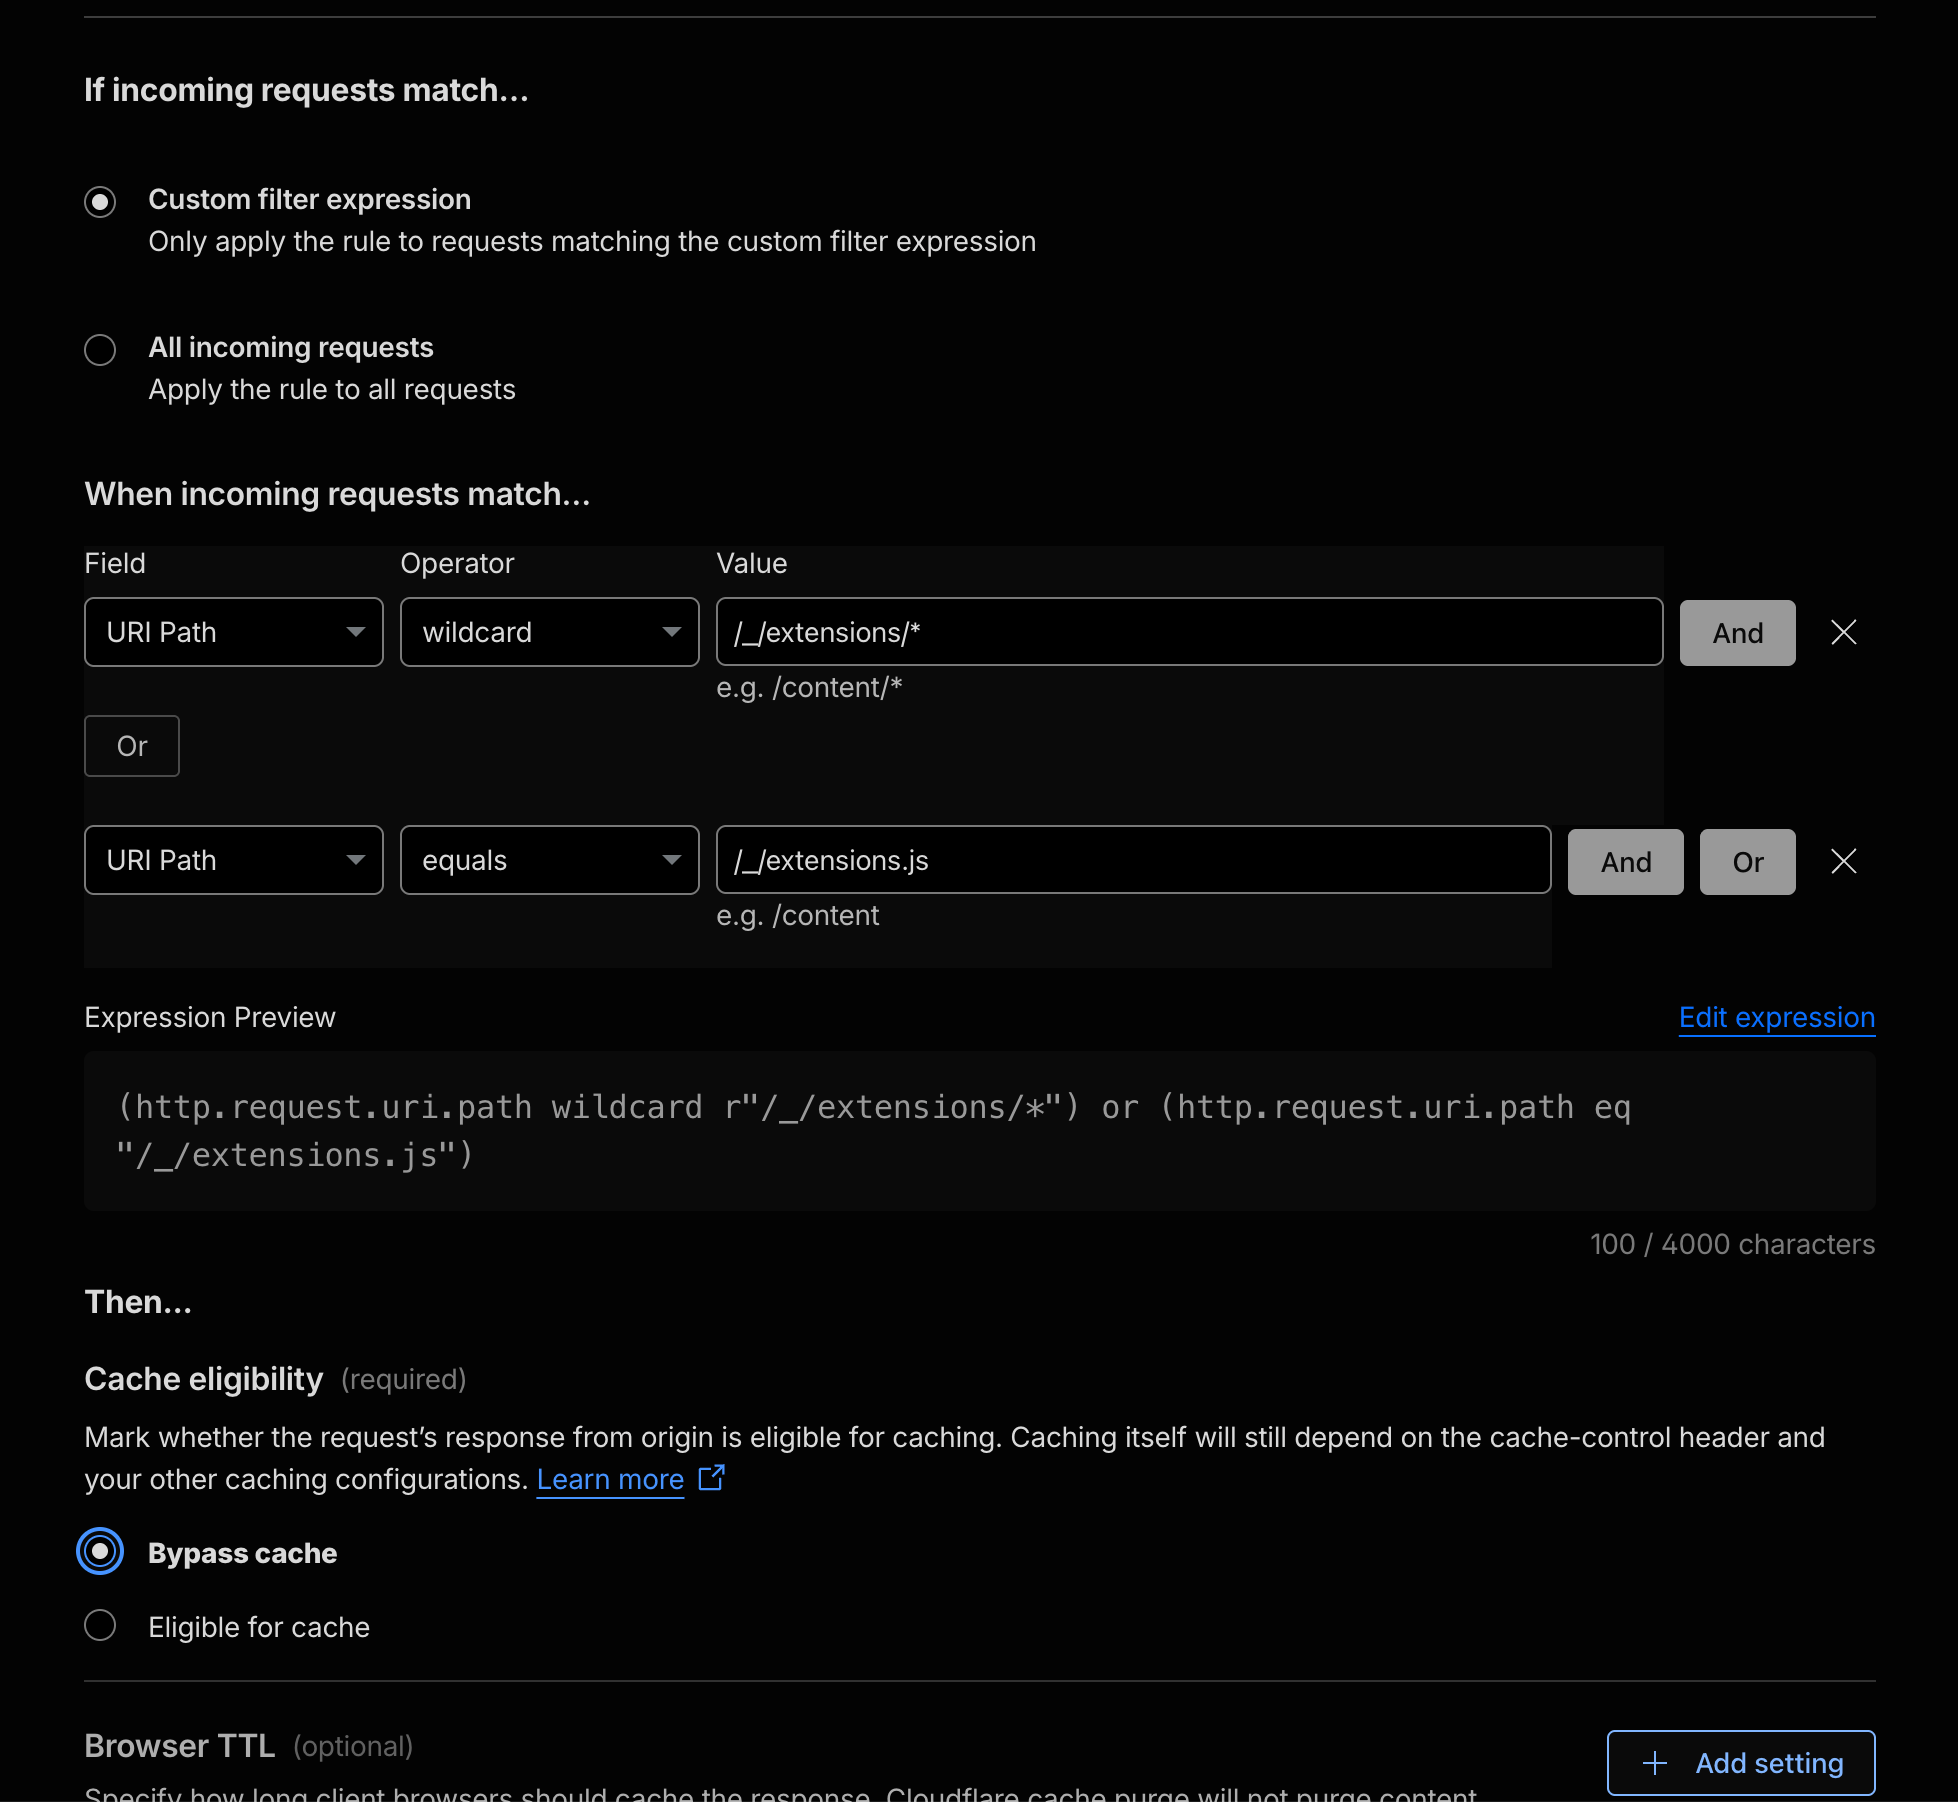Click 'Expression Preview' label
Viewport: 1958px width, 1802px height.
coord(210,1017)
